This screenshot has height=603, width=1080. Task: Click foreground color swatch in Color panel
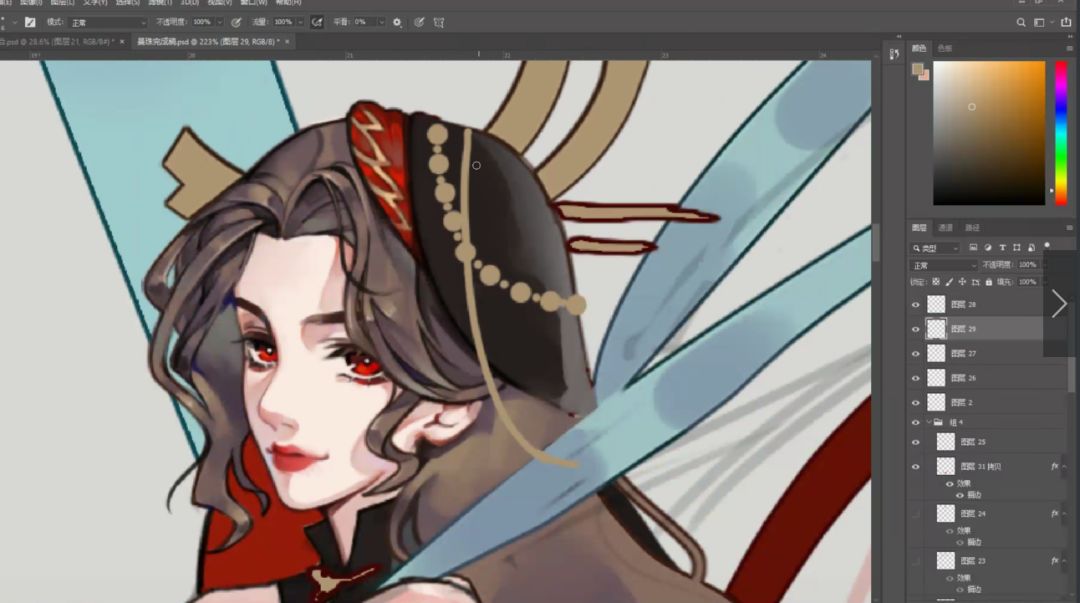click(917, 68)
